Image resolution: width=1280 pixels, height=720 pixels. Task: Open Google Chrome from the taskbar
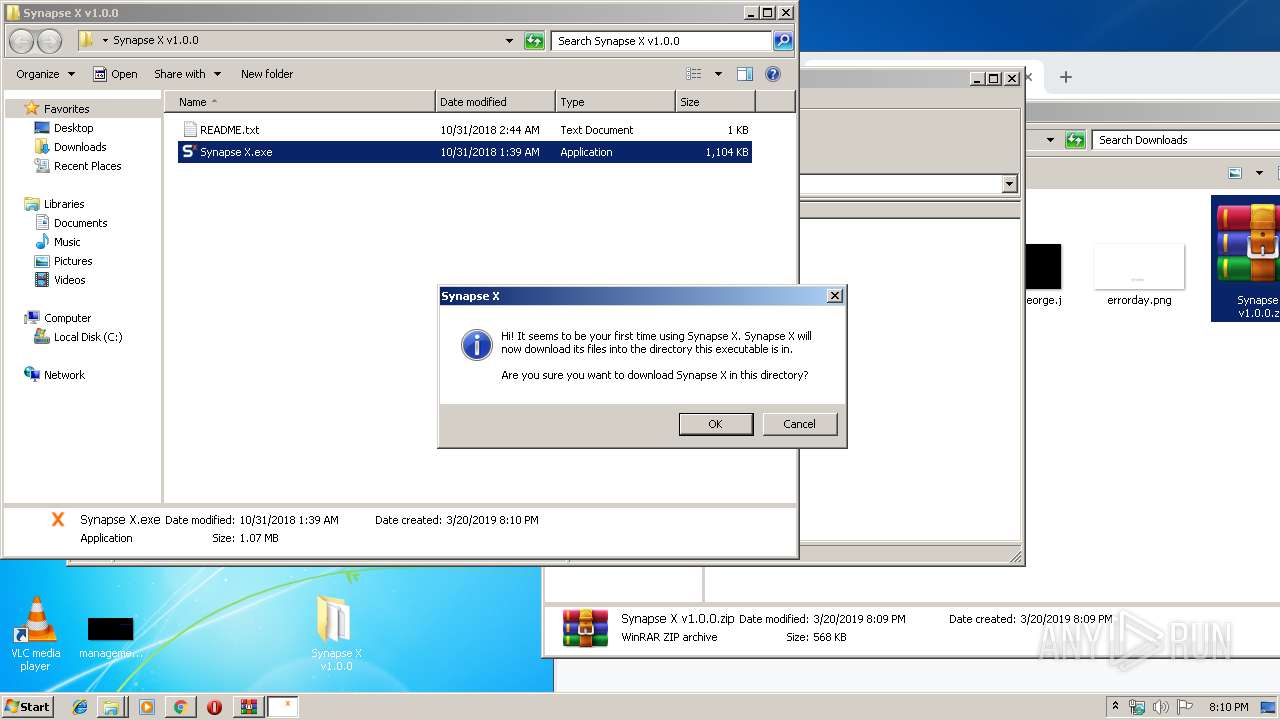pyautogui.click(x=180, y=707)
